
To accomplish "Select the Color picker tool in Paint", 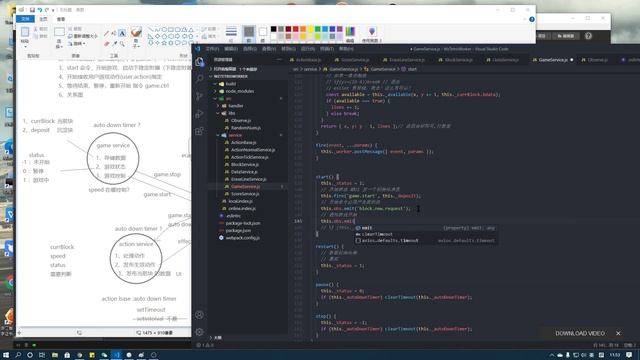I will [114, 43].
